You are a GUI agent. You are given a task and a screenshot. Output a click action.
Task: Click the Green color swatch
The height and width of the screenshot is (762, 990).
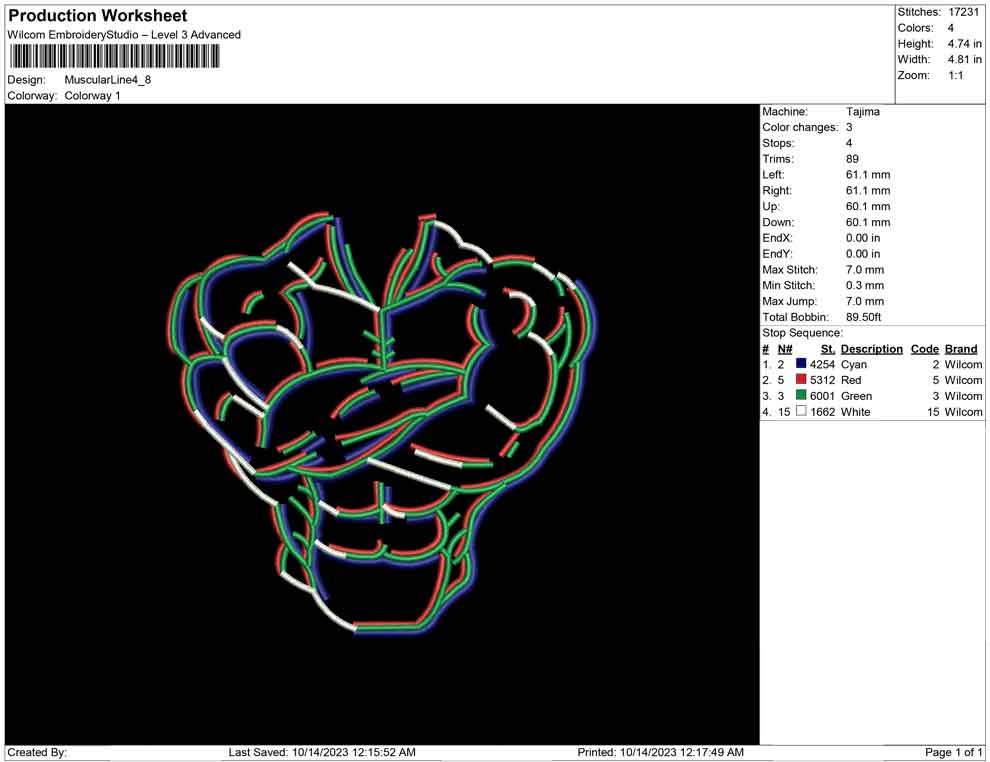(x=801, y=395)
